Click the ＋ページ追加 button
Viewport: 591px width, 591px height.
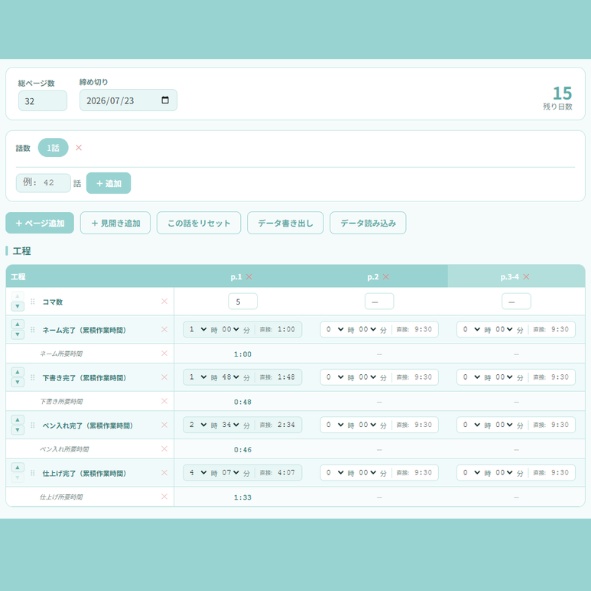[40, 223]
